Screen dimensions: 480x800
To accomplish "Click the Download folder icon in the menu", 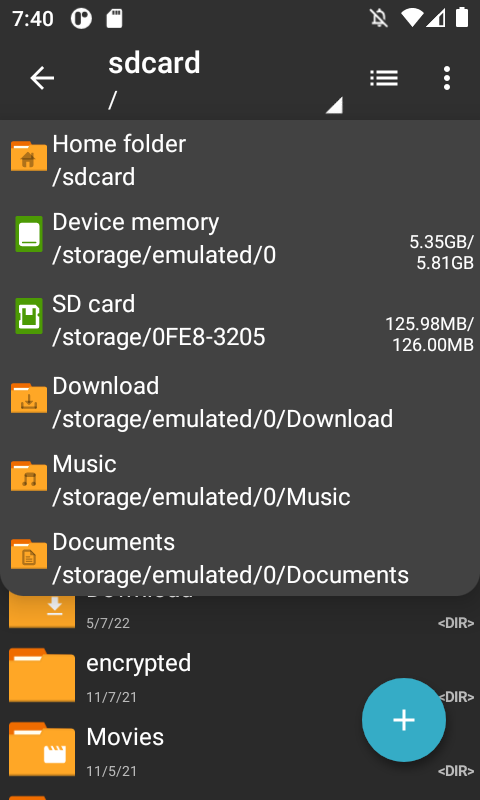I will tap(29, 398).
